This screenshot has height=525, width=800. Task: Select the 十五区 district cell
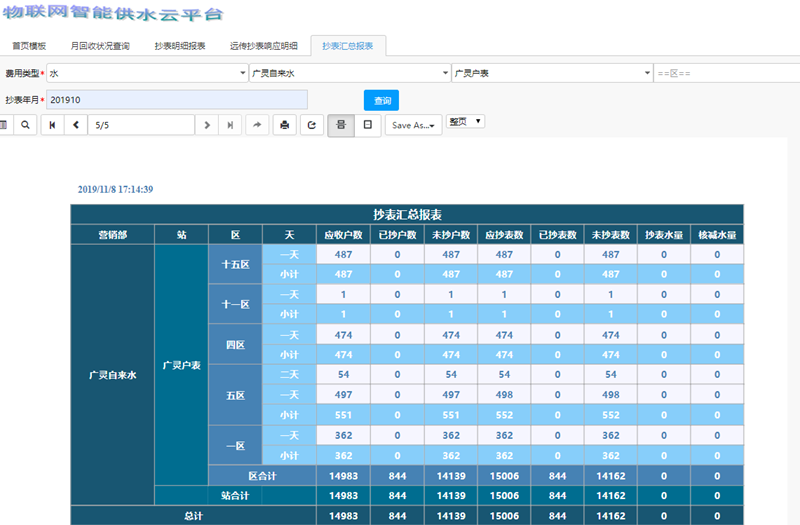[x=235, y=264]
